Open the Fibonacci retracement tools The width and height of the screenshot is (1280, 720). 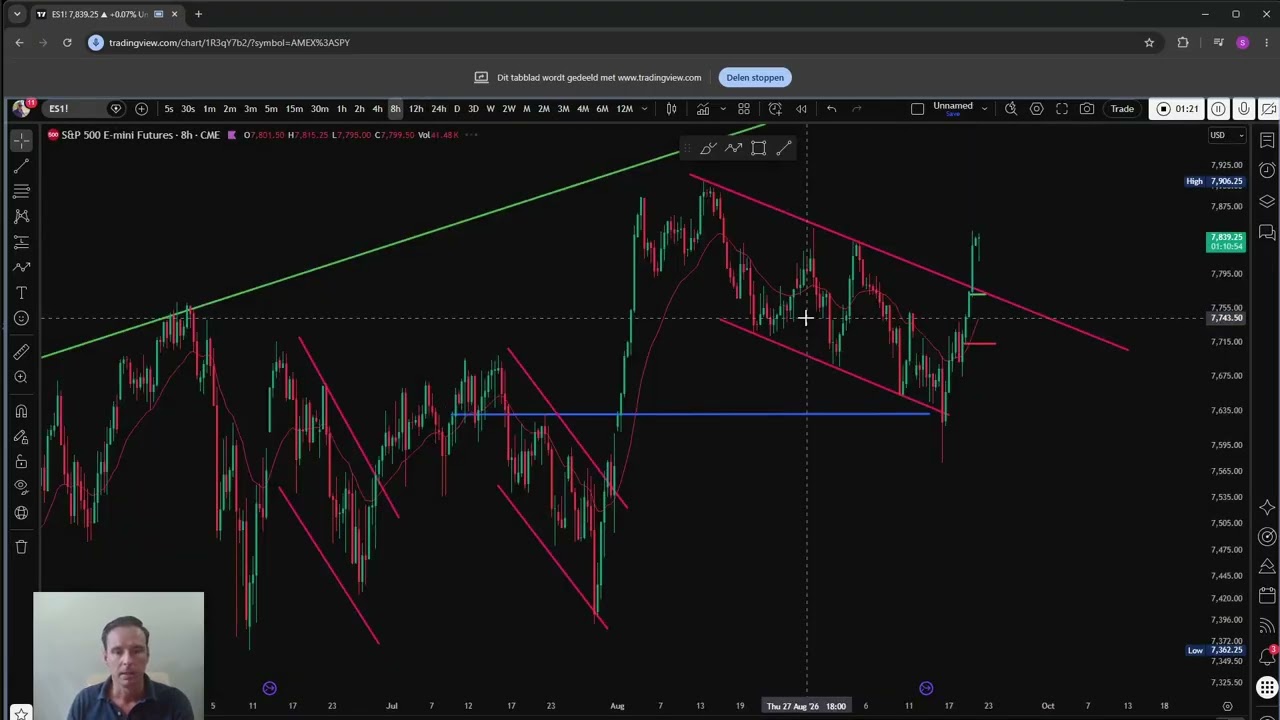pos(21,191)
